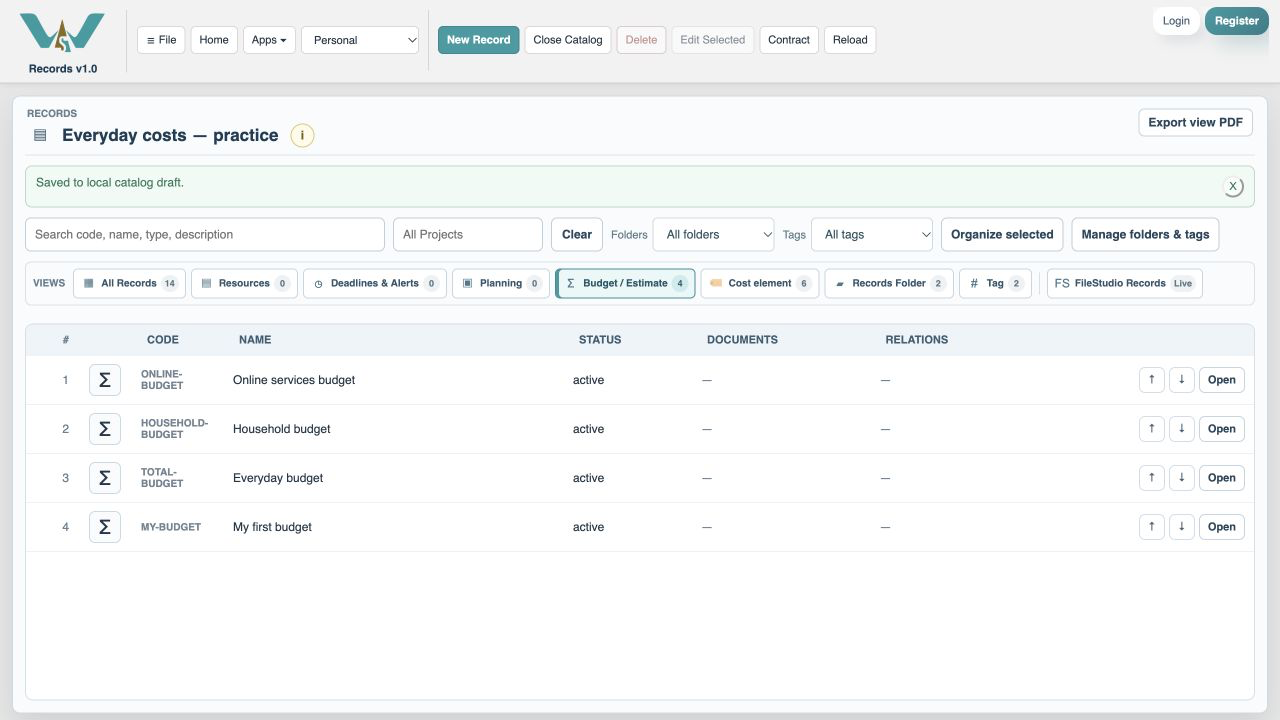The height and width of the screenshot is (720, 1280).
Task: Open Manage folders & tags
Action: pyautogui.click(x=1145, y=235)
